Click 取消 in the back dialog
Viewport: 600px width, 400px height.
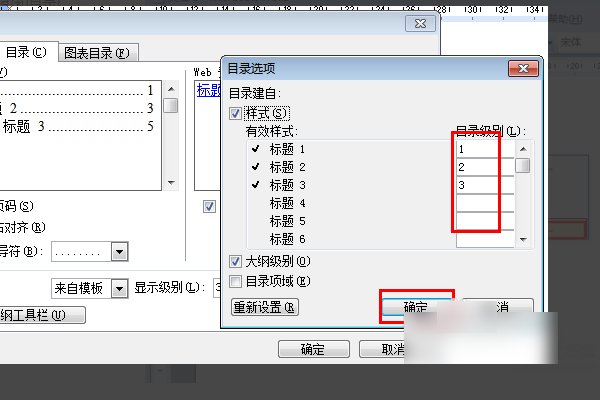click(x=383, y=349)
